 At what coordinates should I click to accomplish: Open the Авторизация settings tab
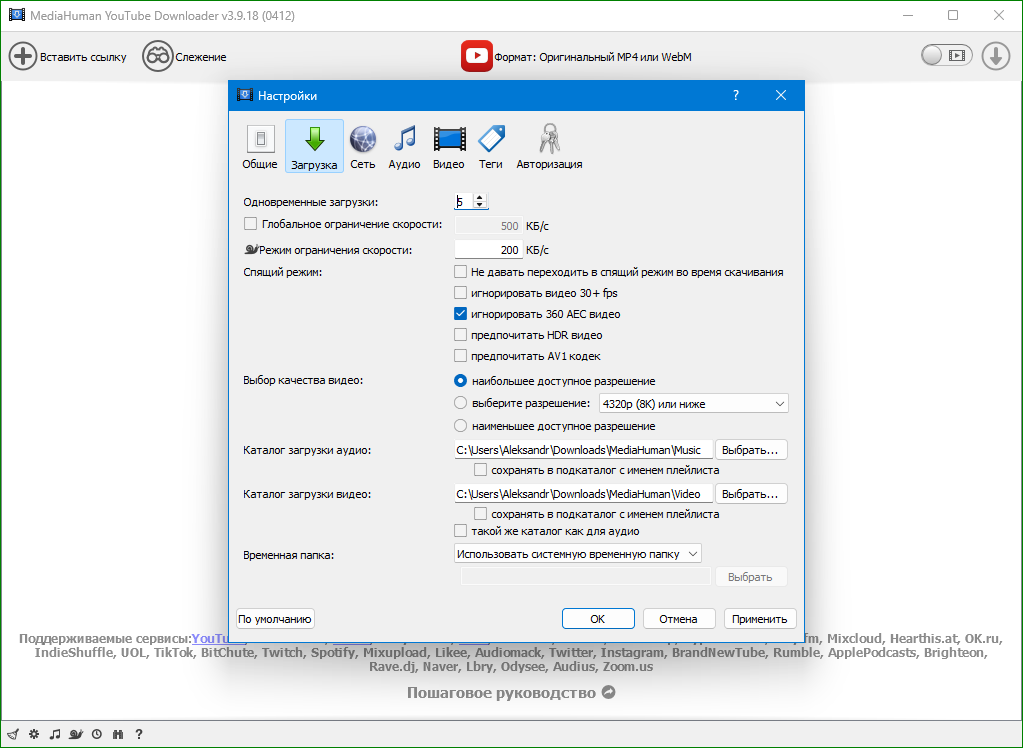pyautogui.click(x=549, y=146)
